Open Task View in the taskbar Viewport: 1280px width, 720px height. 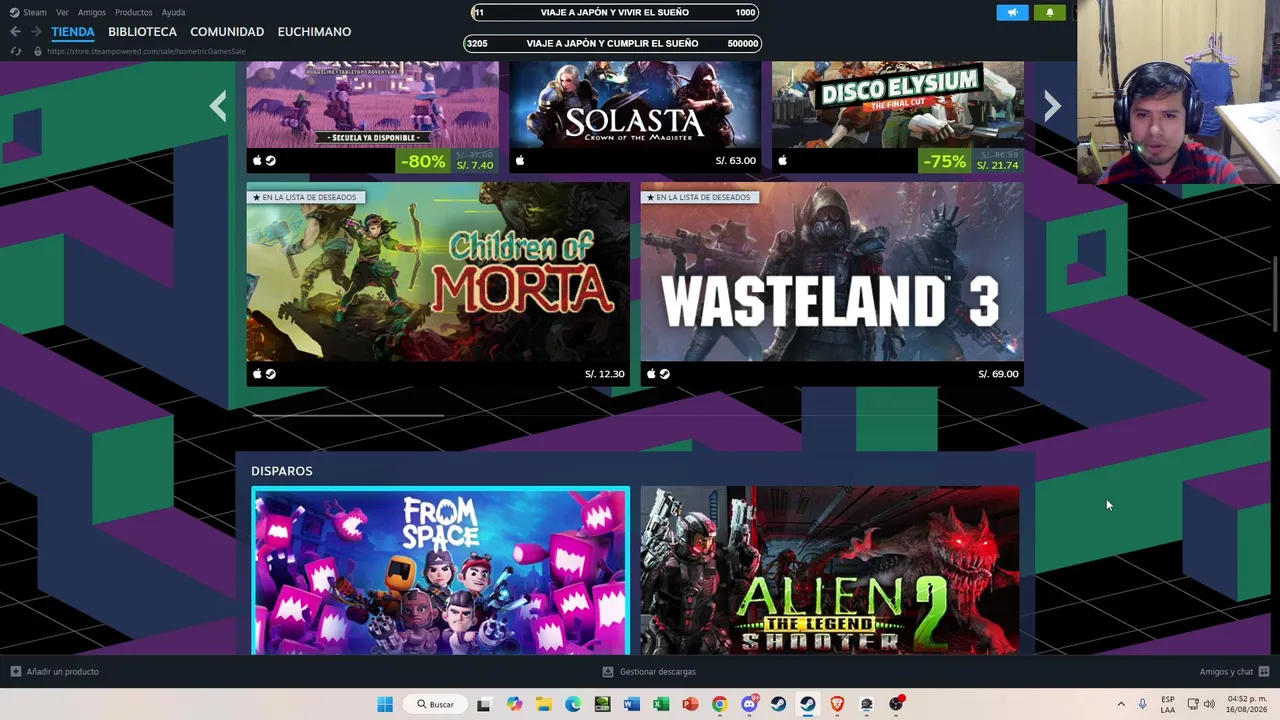coord(484,704)
